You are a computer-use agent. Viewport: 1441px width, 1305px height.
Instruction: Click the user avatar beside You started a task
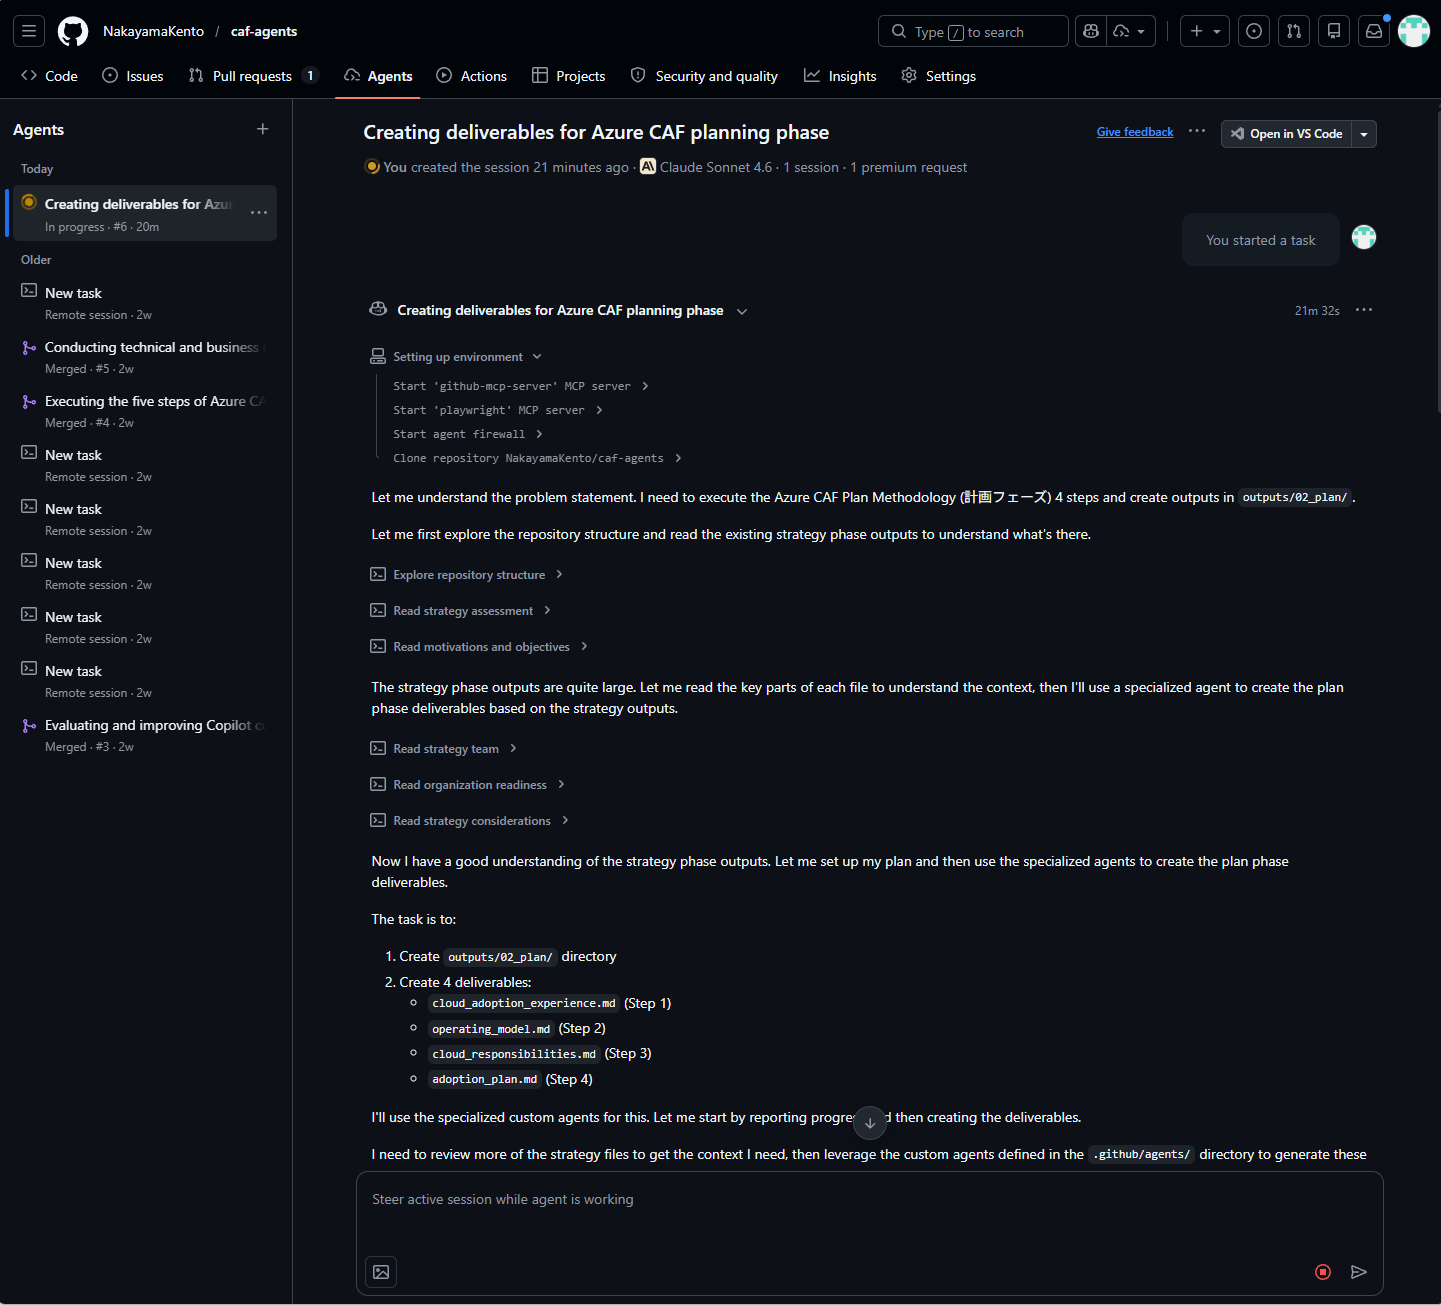(x=1364, y=237)
